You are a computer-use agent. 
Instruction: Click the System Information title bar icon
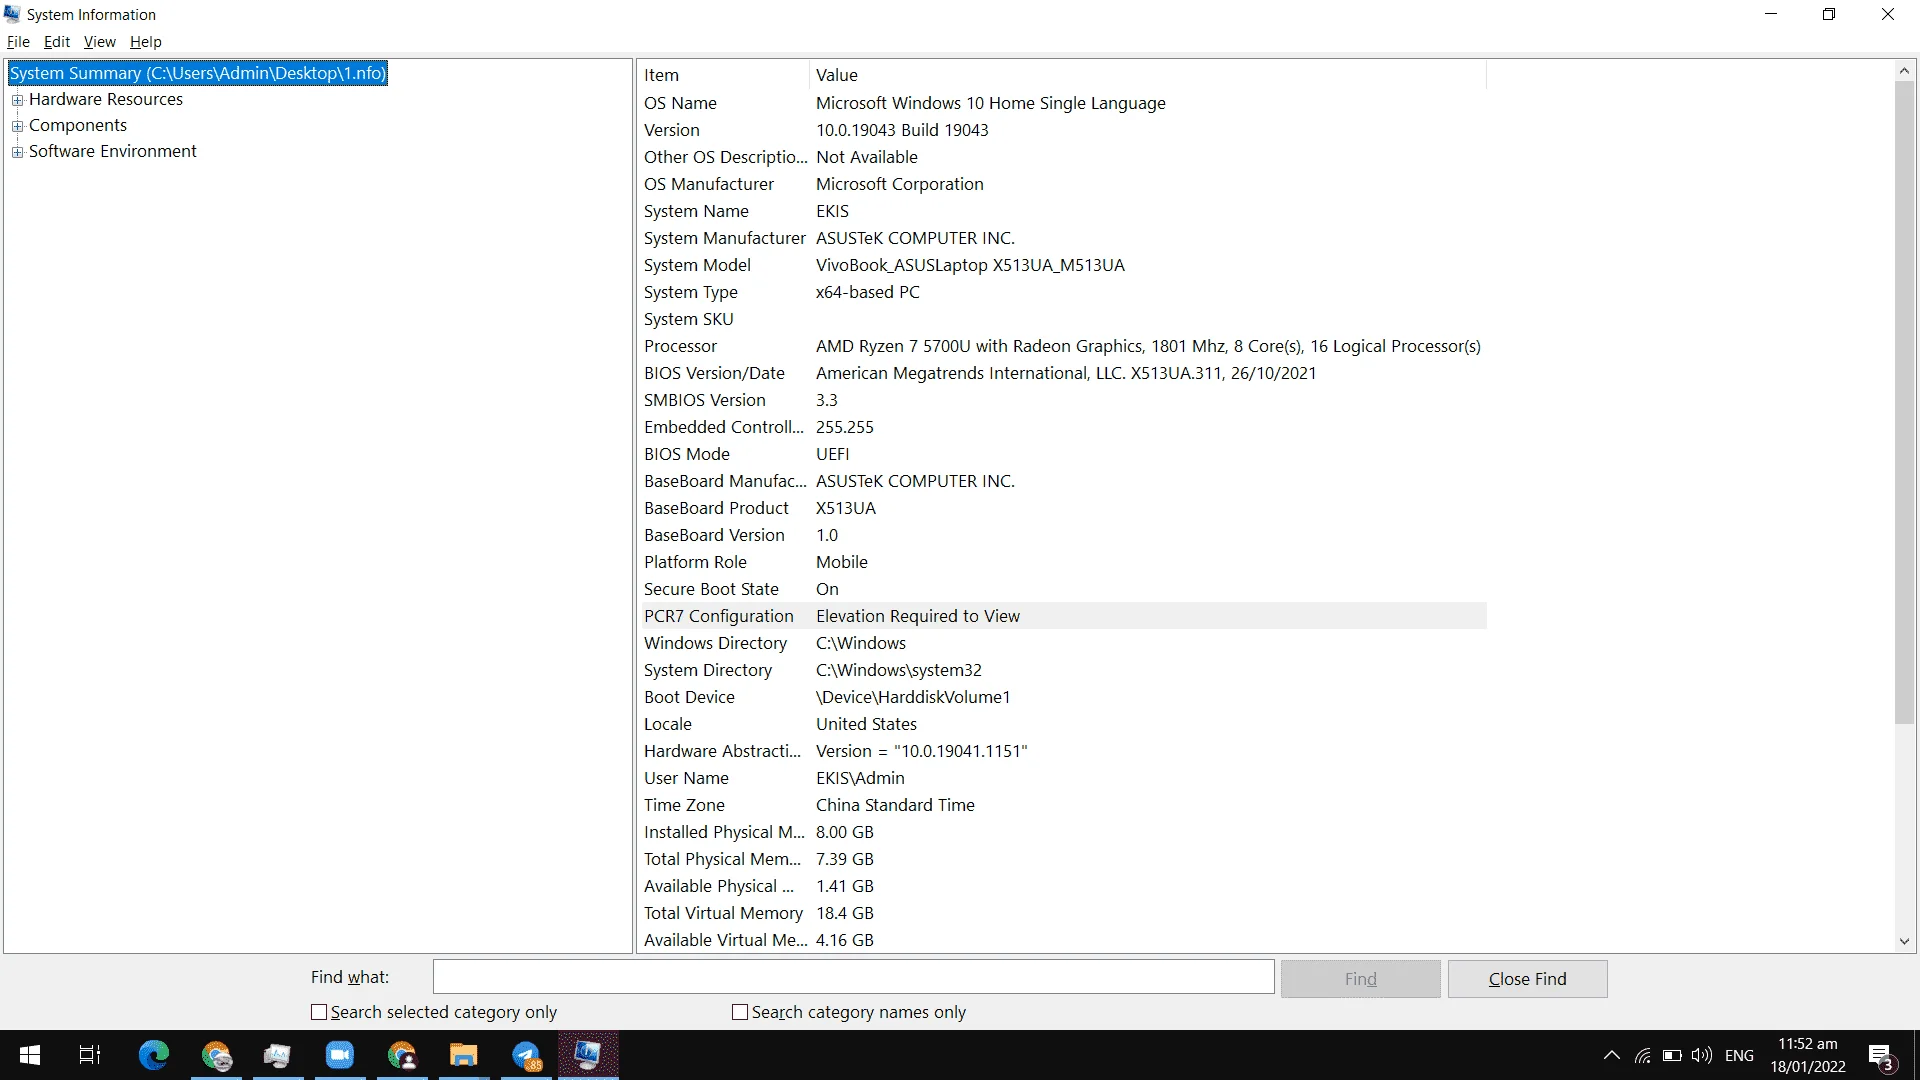tap(12, 14)
